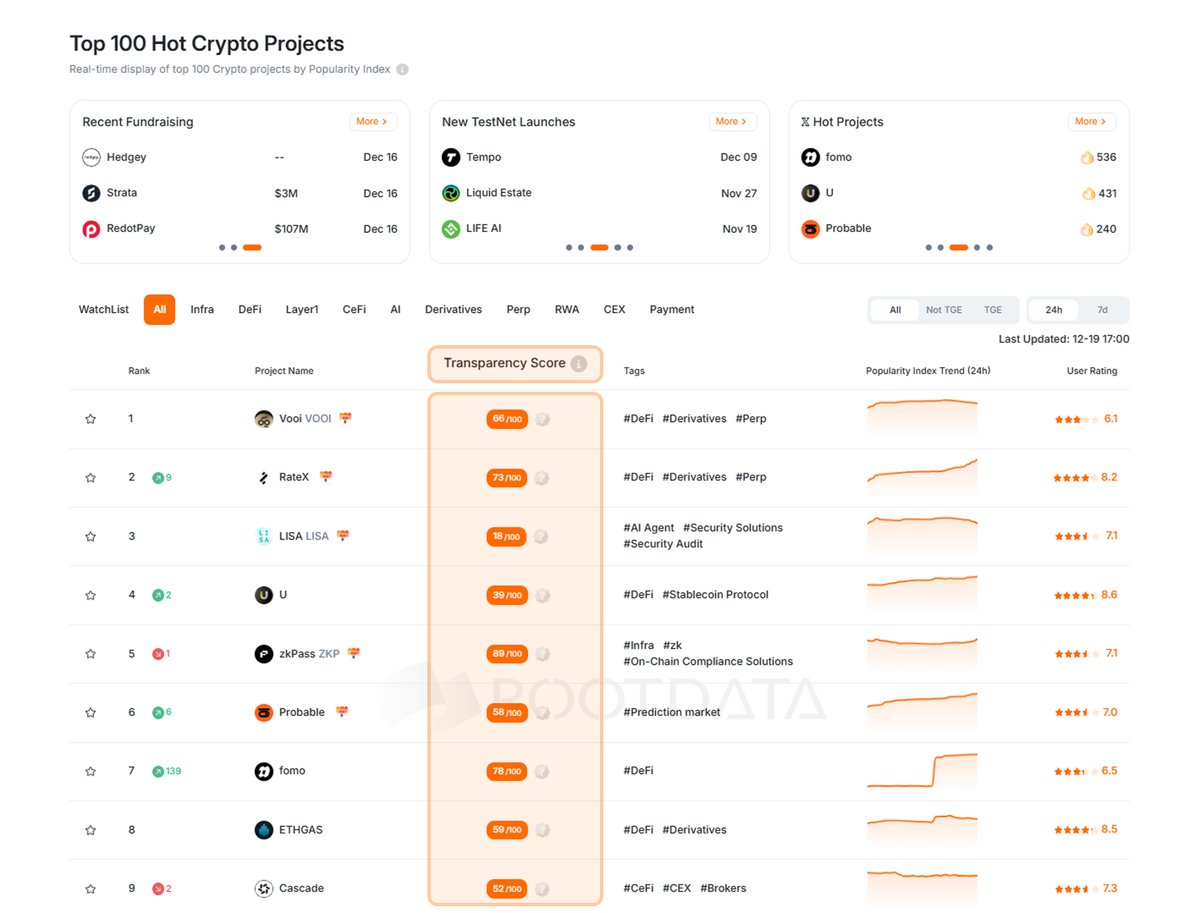Switch trend period to 7d
Screen dimensions: 1200x913
[x=1102, y=310]
